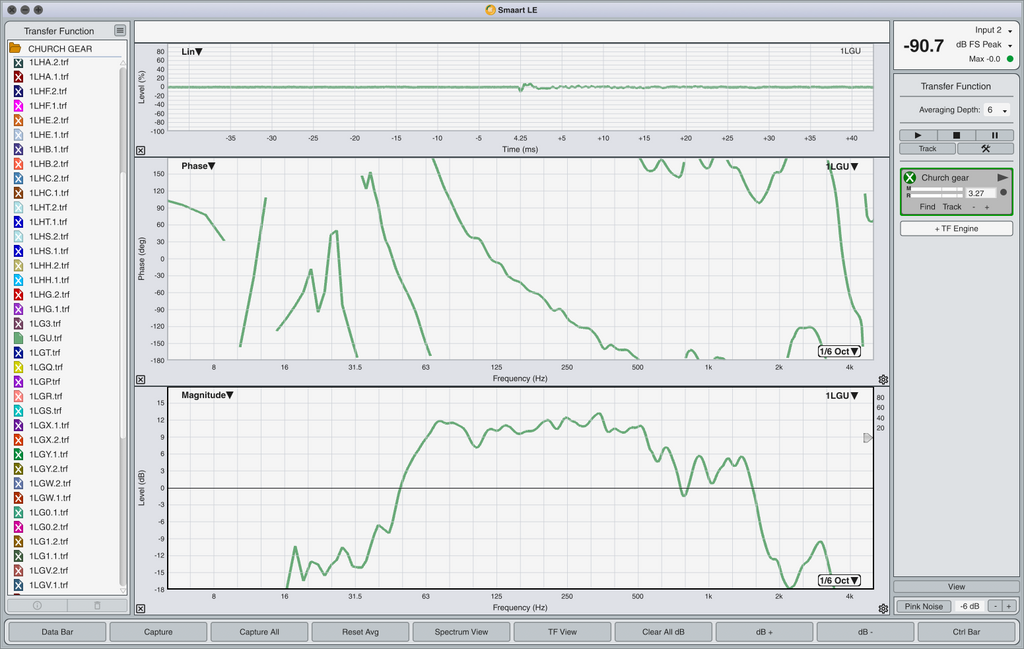Viewport: 1024px width, 649px height.
Task: Click the stop button in measurement controls
Action: pos(956,135)
